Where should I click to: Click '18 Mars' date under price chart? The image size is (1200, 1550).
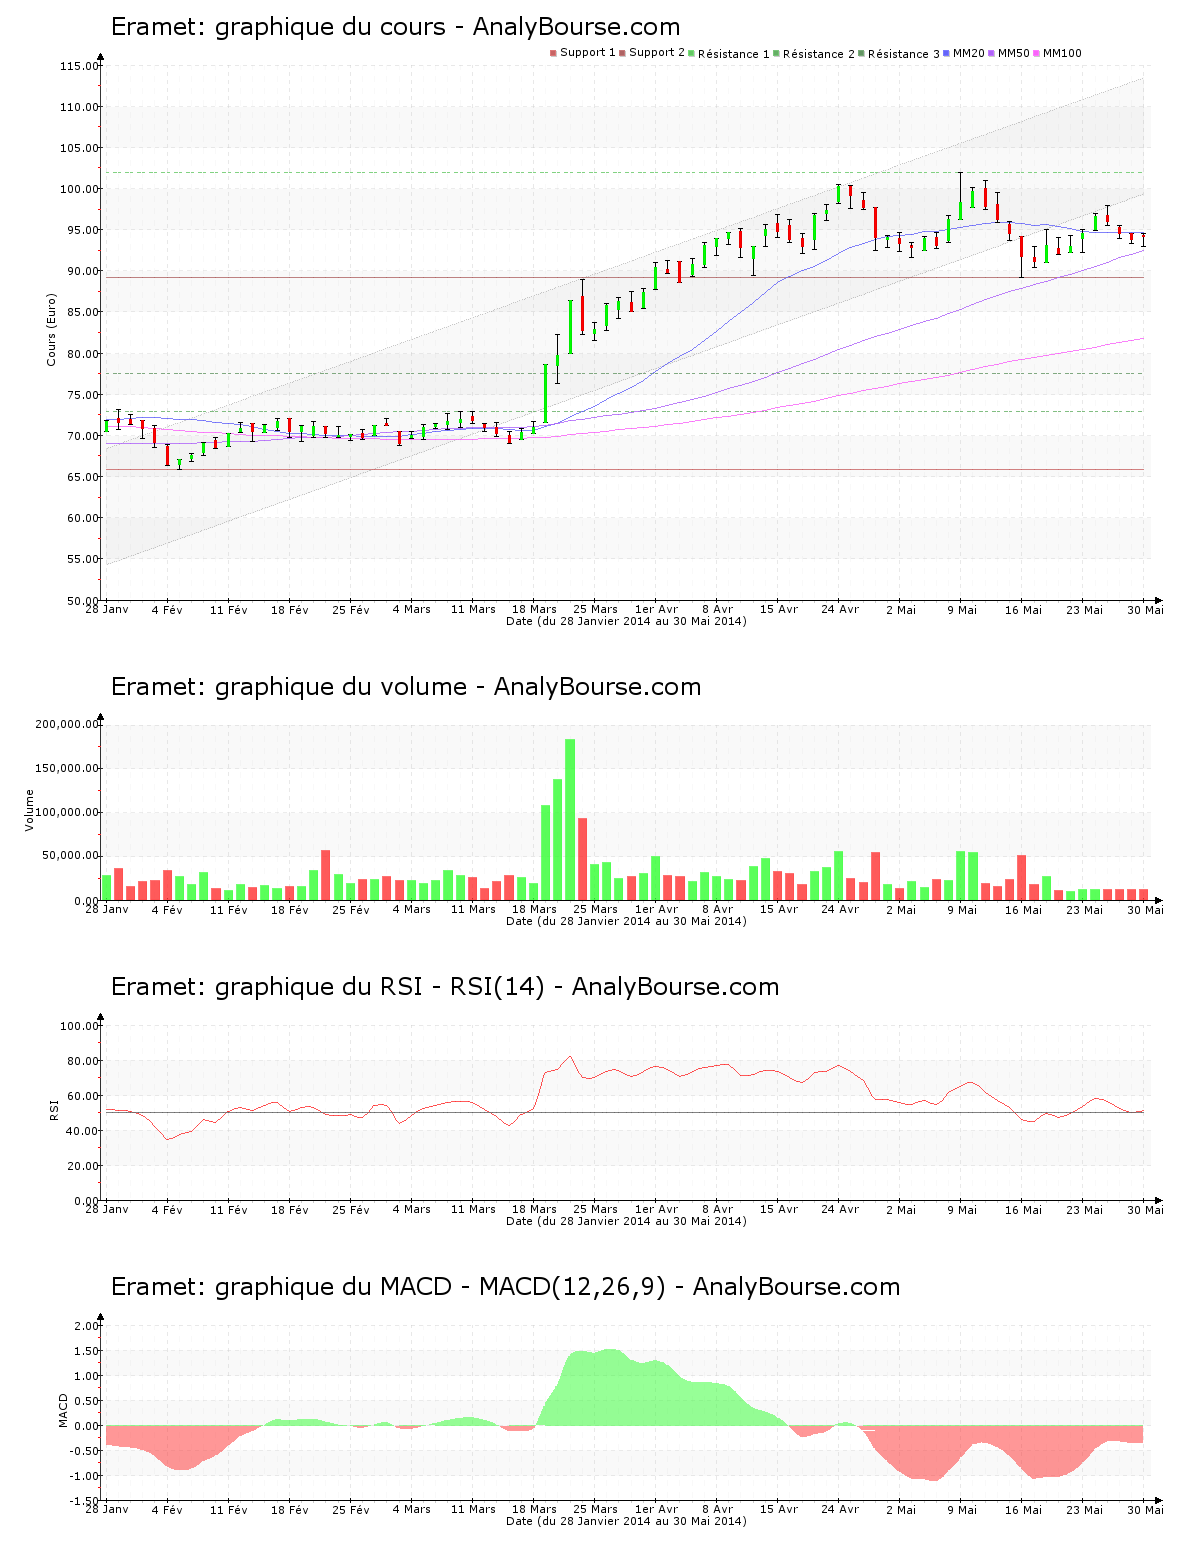point(534,609)
